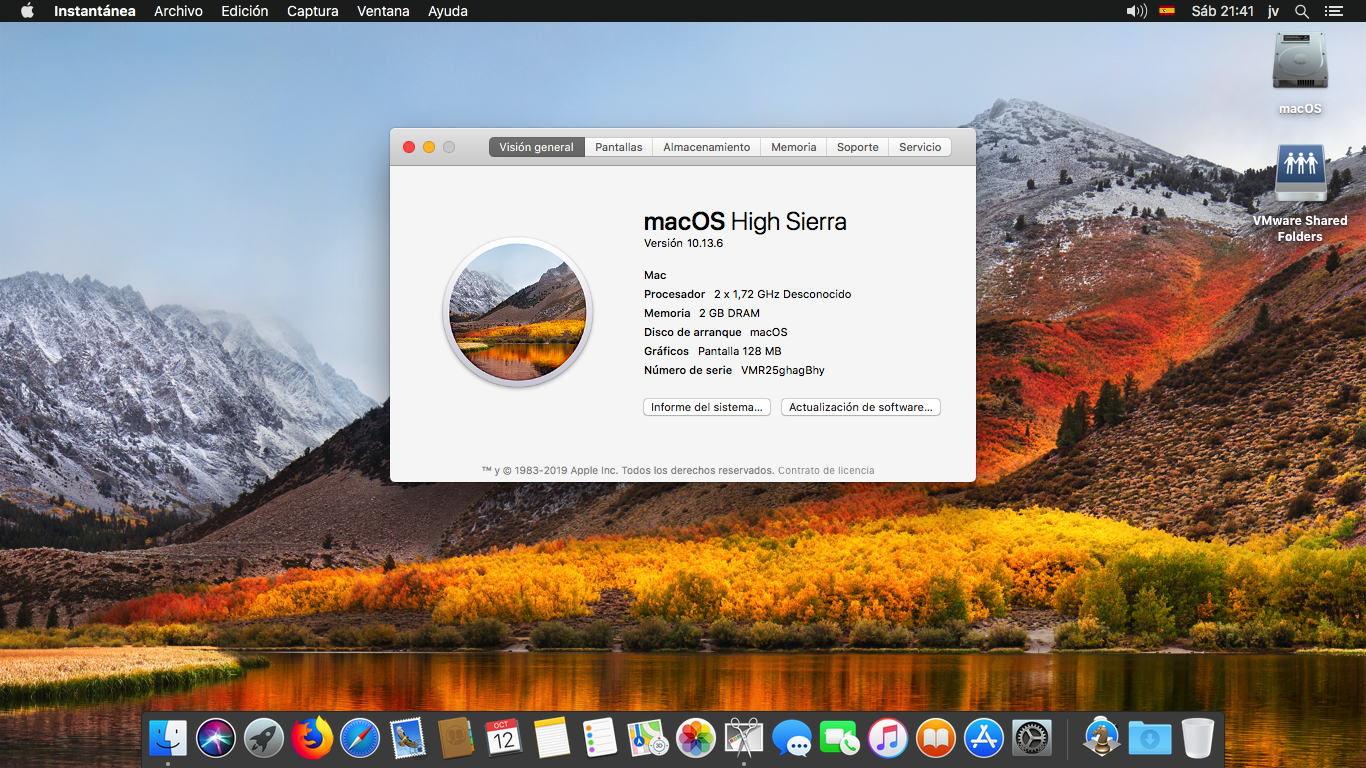The height and width of the screenshot is (768, 1366).
Task: Open Messages speech bubble icon
Action: [792, 739]
